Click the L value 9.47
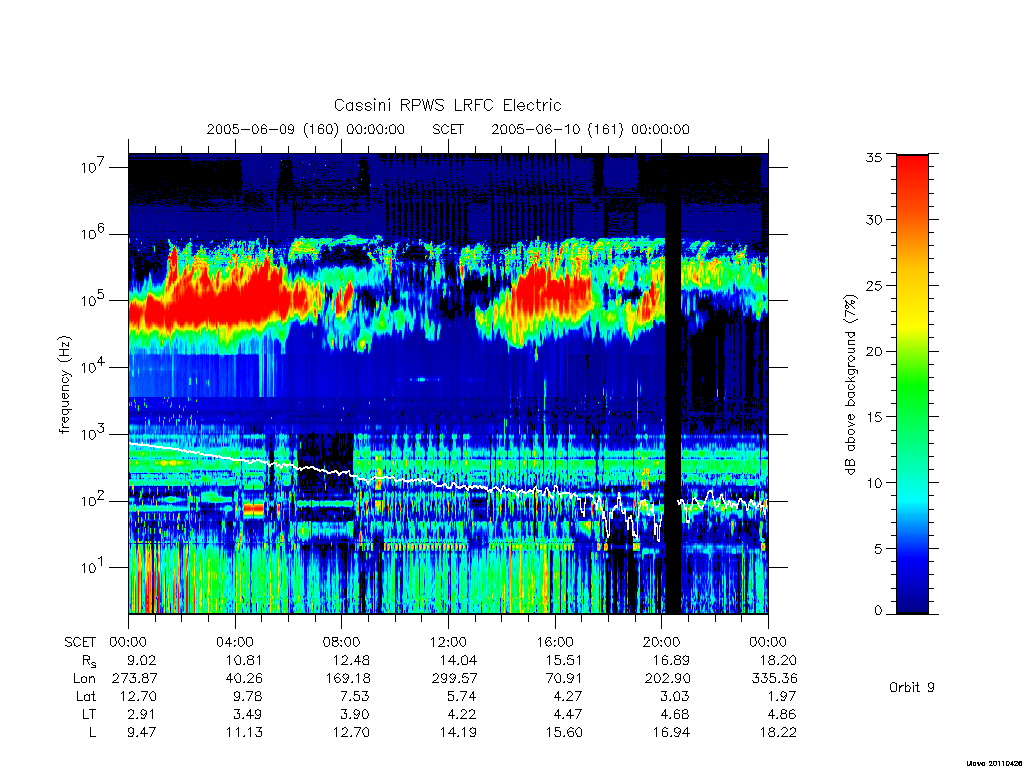1024x768 pixels. (142, 732)
